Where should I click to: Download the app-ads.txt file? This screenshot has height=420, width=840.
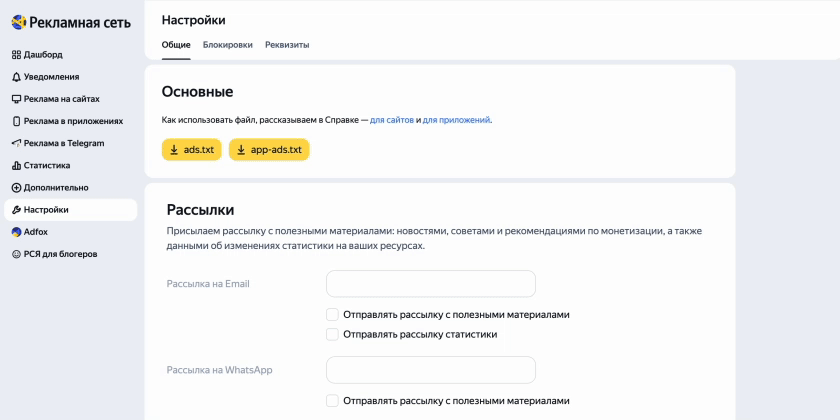[269, 150]
